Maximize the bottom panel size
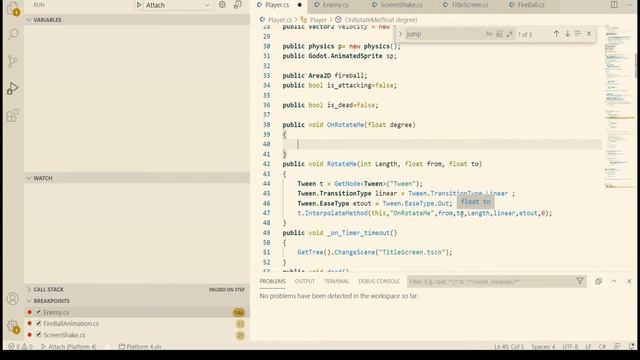 (614, 281)
